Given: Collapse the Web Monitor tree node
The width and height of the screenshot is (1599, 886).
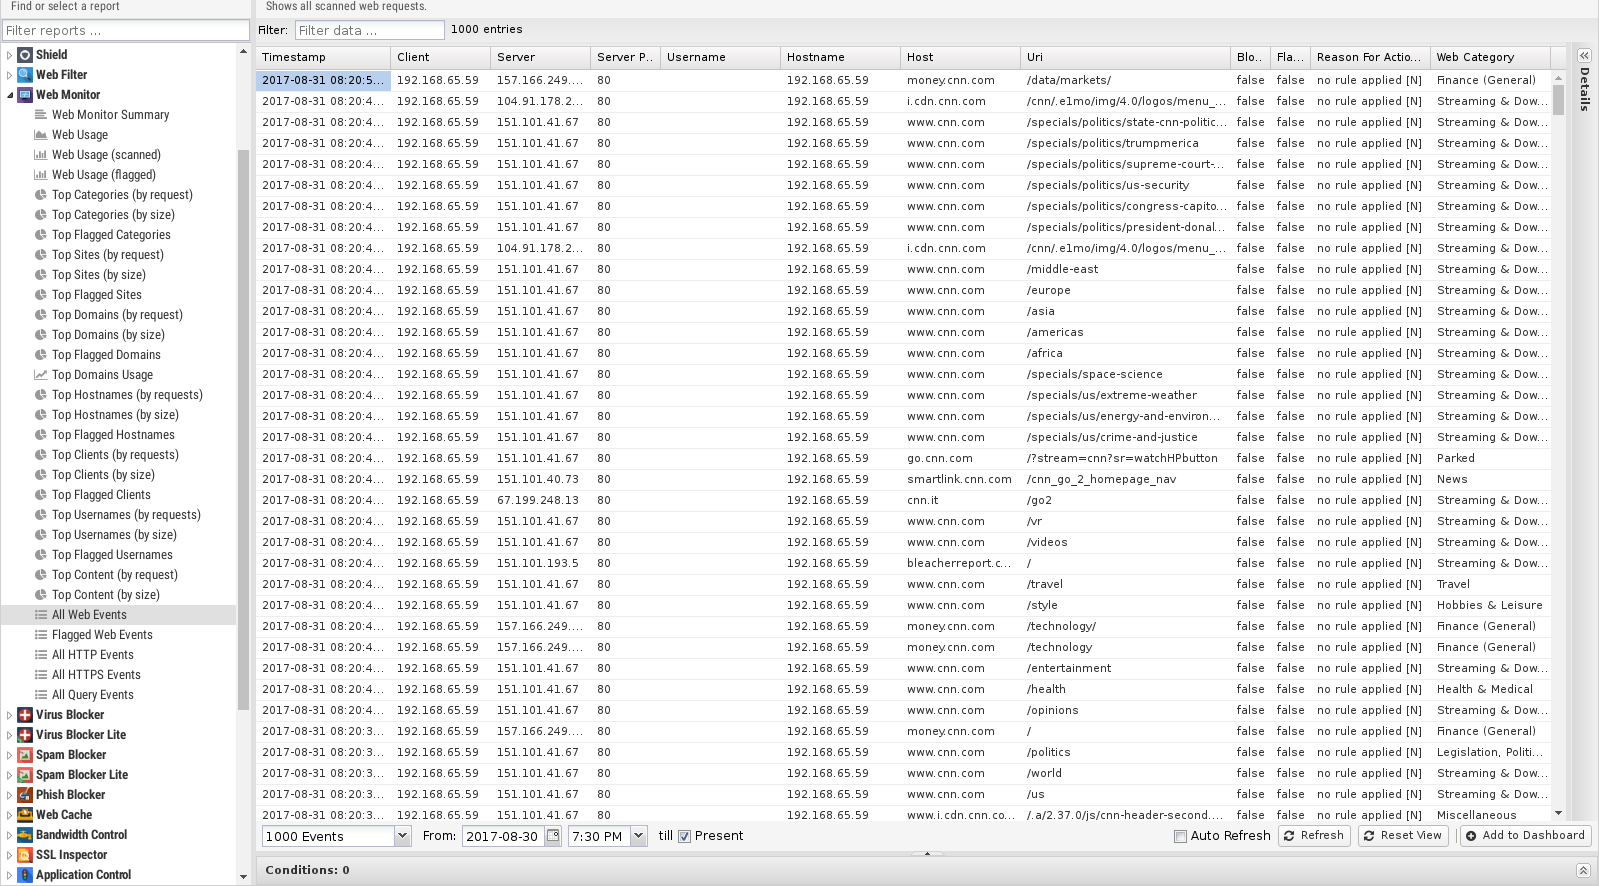Looking at the screenshot, I should tap(10, 95).
